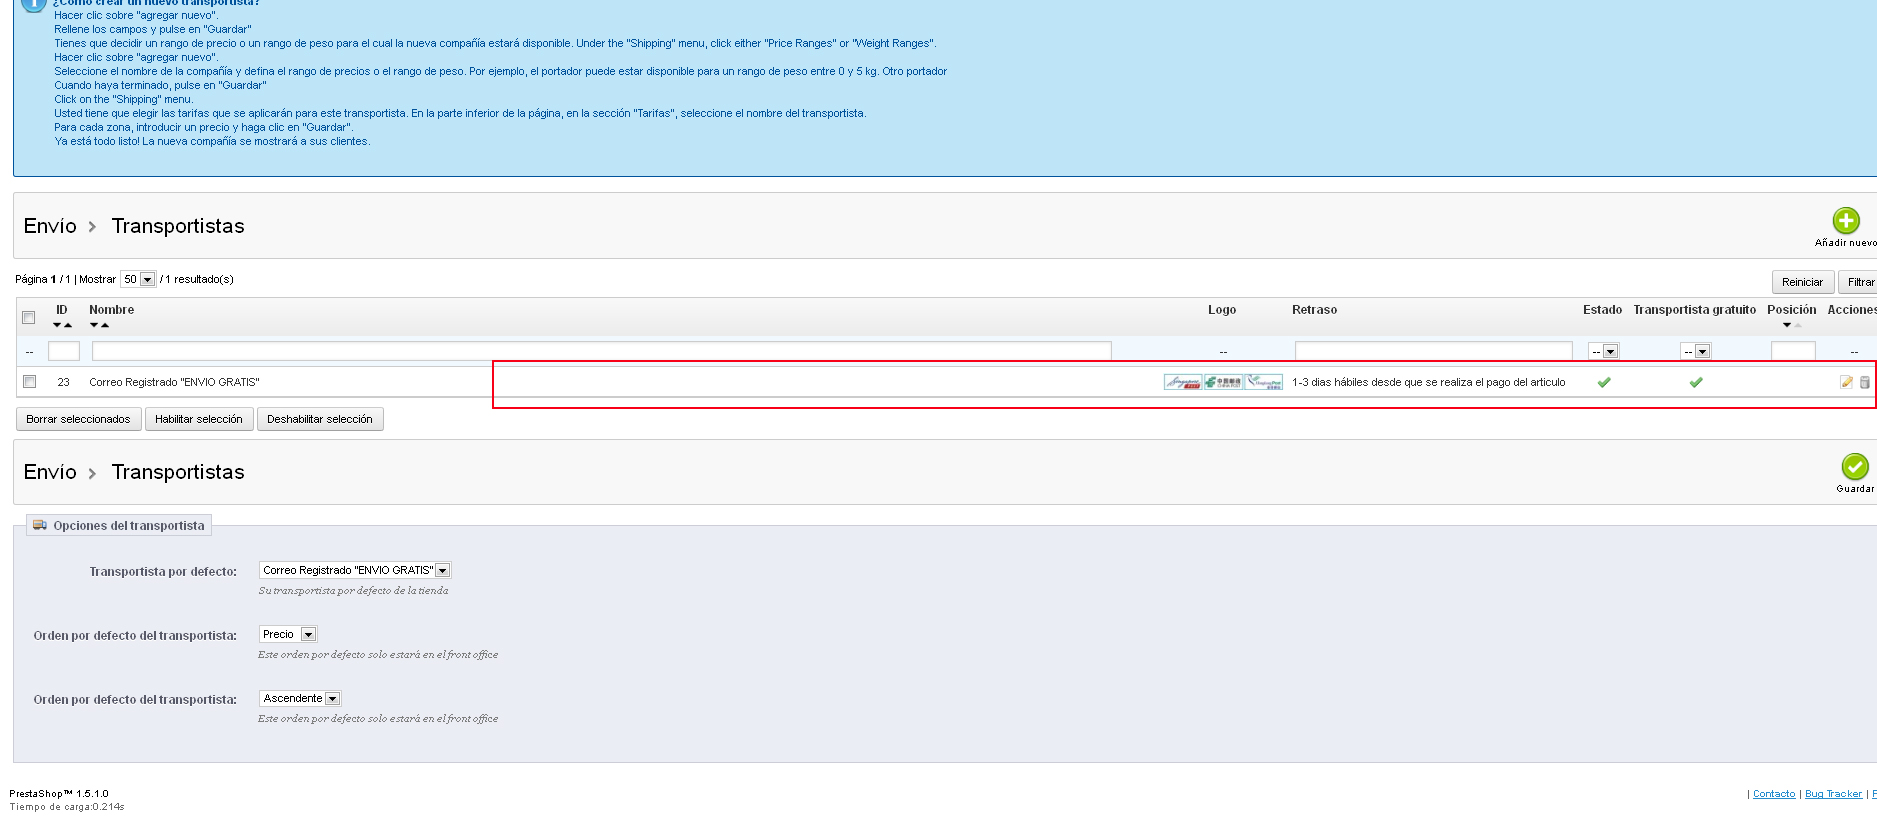Click the Filtrar button

[x=1860, y=282]
